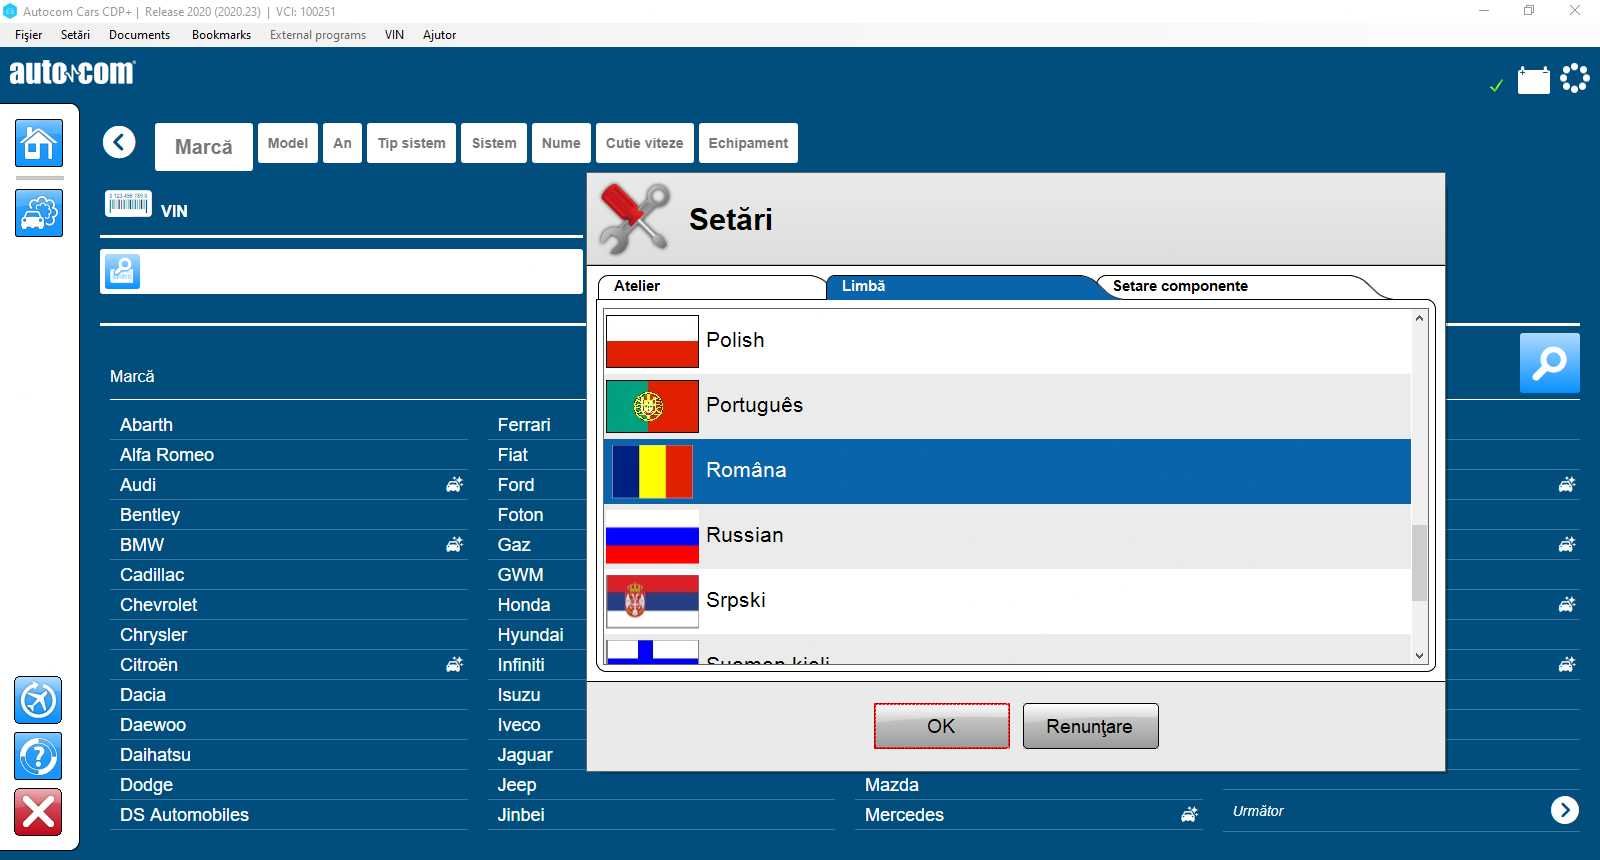The width and height of the screenshot is (1600, 860).
Task: Click the green checkmark status icon
Action: coord(1496,85)
